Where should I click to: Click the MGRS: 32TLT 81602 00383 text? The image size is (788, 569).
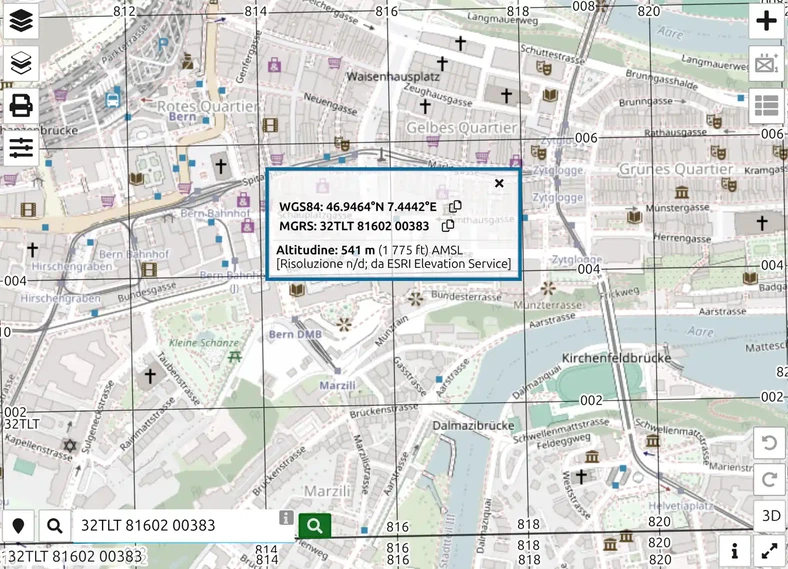tap(354, 226)
